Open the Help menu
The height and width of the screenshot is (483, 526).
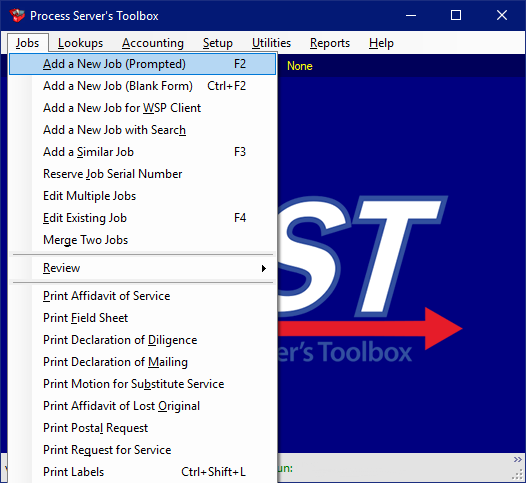(x=381, y=43)
